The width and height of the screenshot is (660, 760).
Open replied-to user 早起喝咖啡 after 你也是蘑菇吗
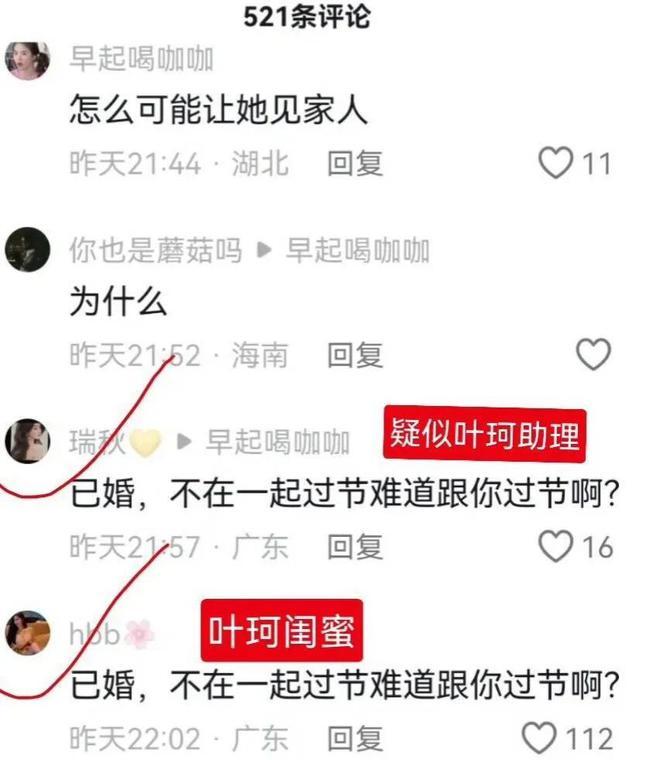(357, 250)
